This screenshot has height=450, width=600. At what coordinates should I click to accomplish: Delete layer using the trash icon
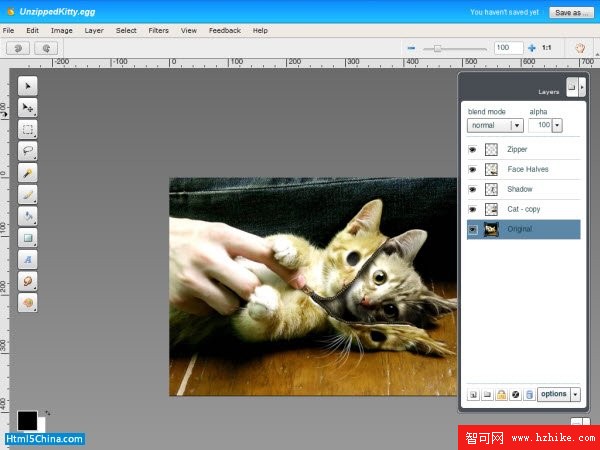[x=529, y=395]
